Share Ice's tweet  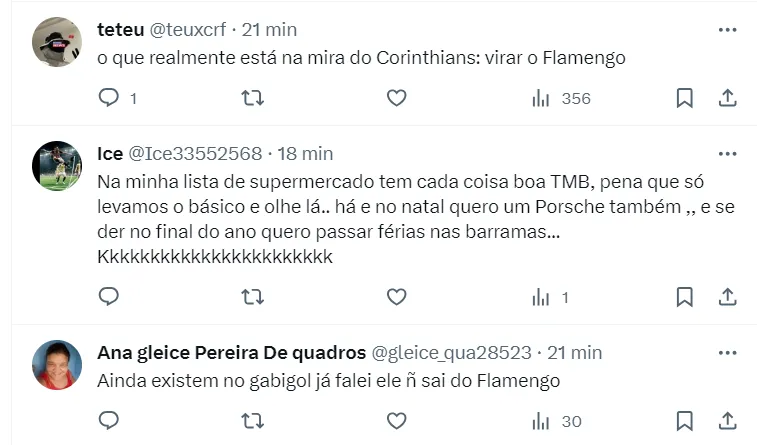tap(728, 297)
